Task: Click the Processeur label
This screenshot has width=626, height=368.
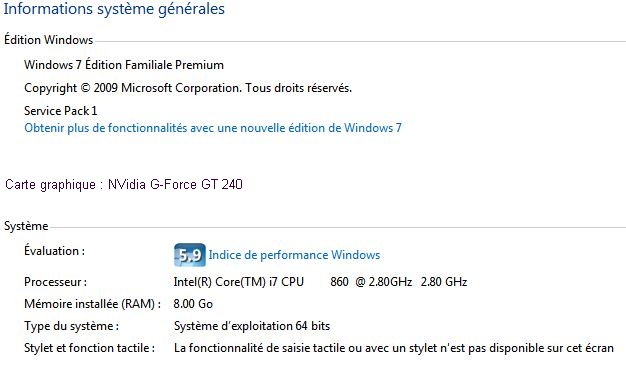Action: 55,282
